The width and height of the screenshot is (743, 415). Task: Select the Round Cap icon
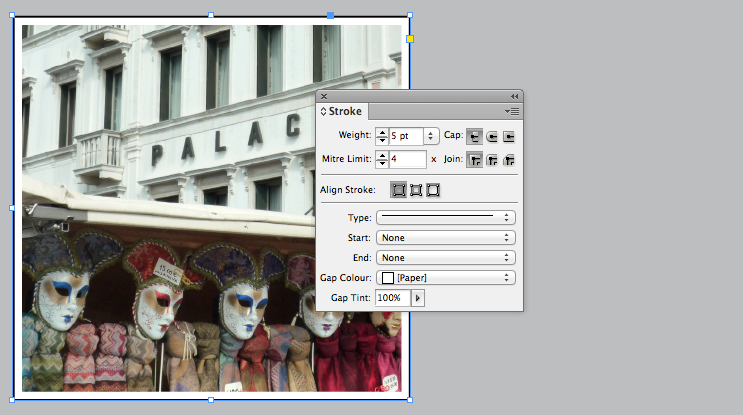[492, 136]
